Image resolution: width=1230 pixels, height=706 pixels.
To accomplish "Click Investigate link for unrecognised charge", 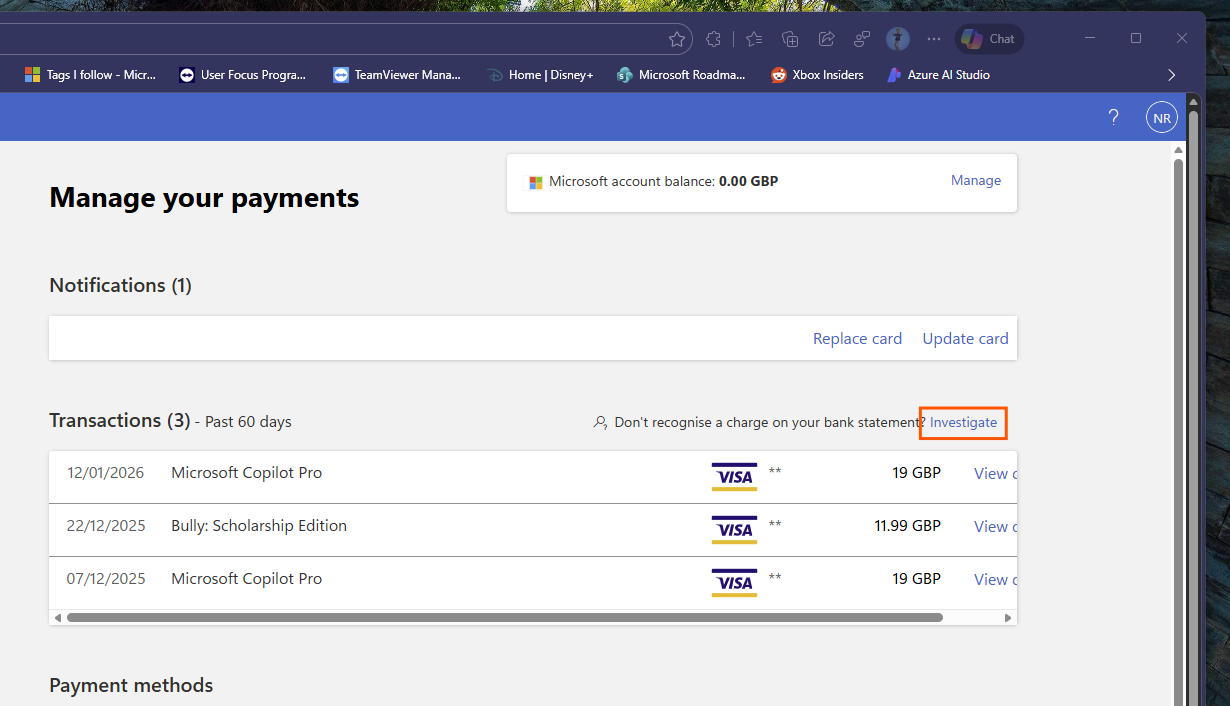I will [963, 423].
